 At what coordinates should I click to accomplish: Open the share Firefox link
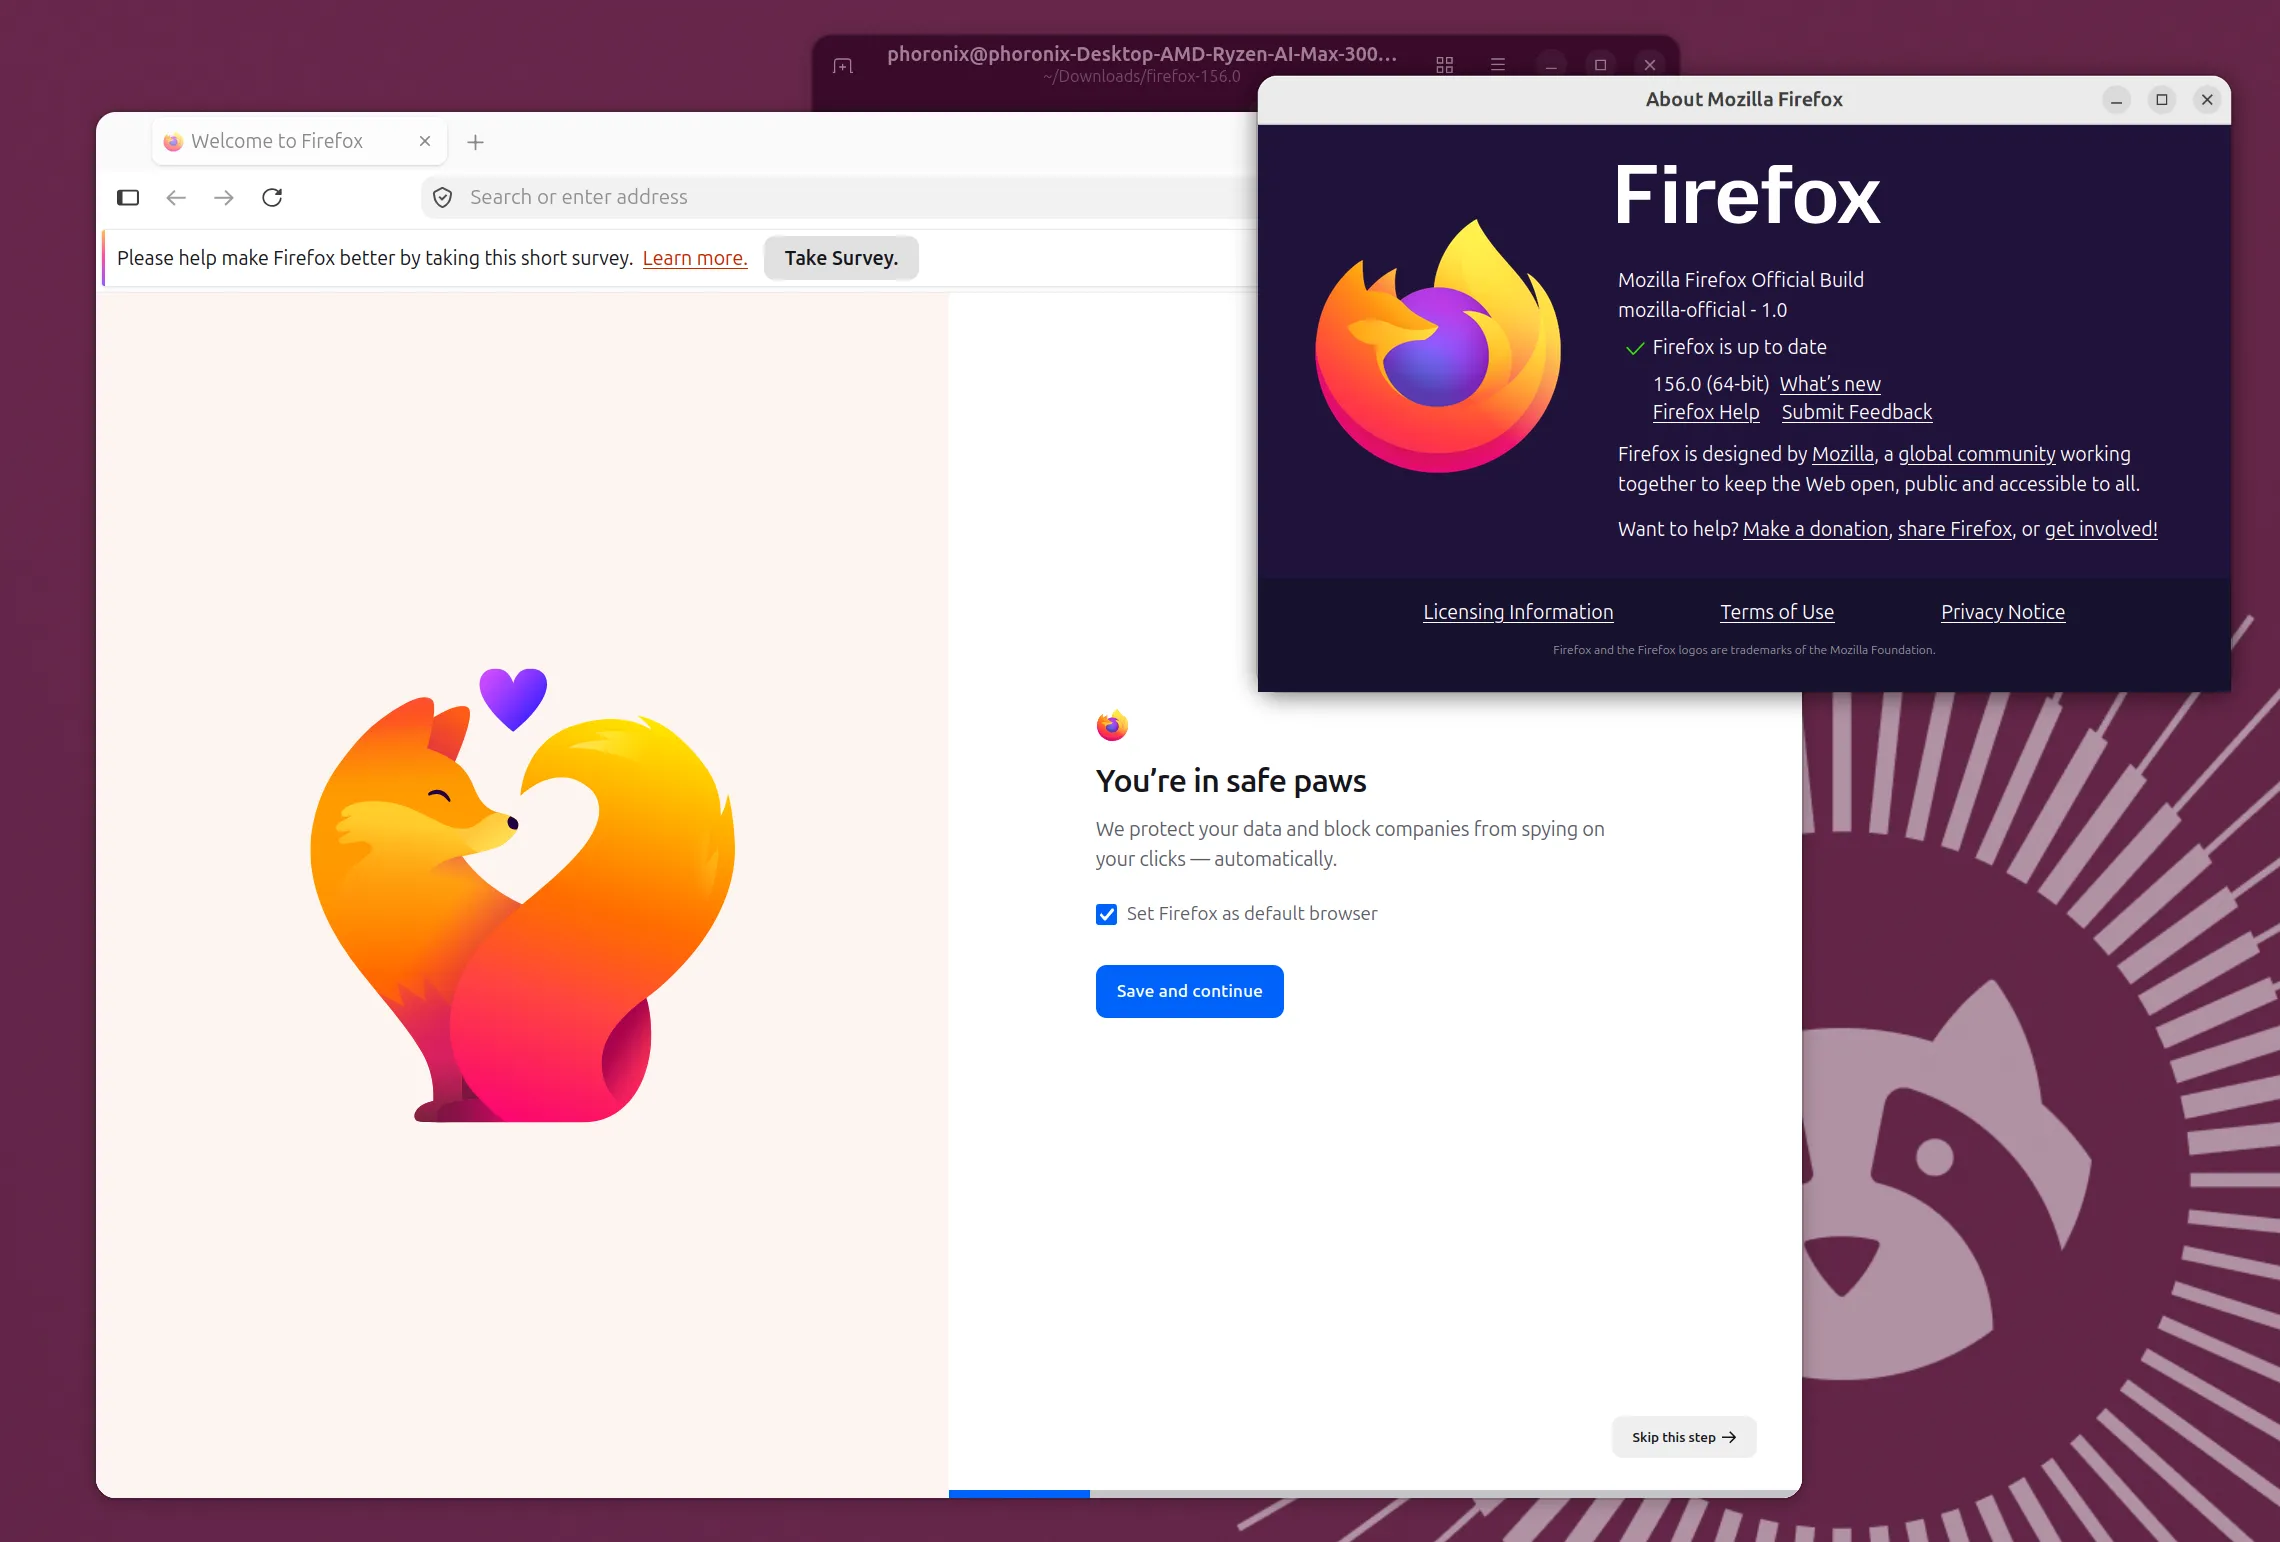click(x=1954, y=529)
